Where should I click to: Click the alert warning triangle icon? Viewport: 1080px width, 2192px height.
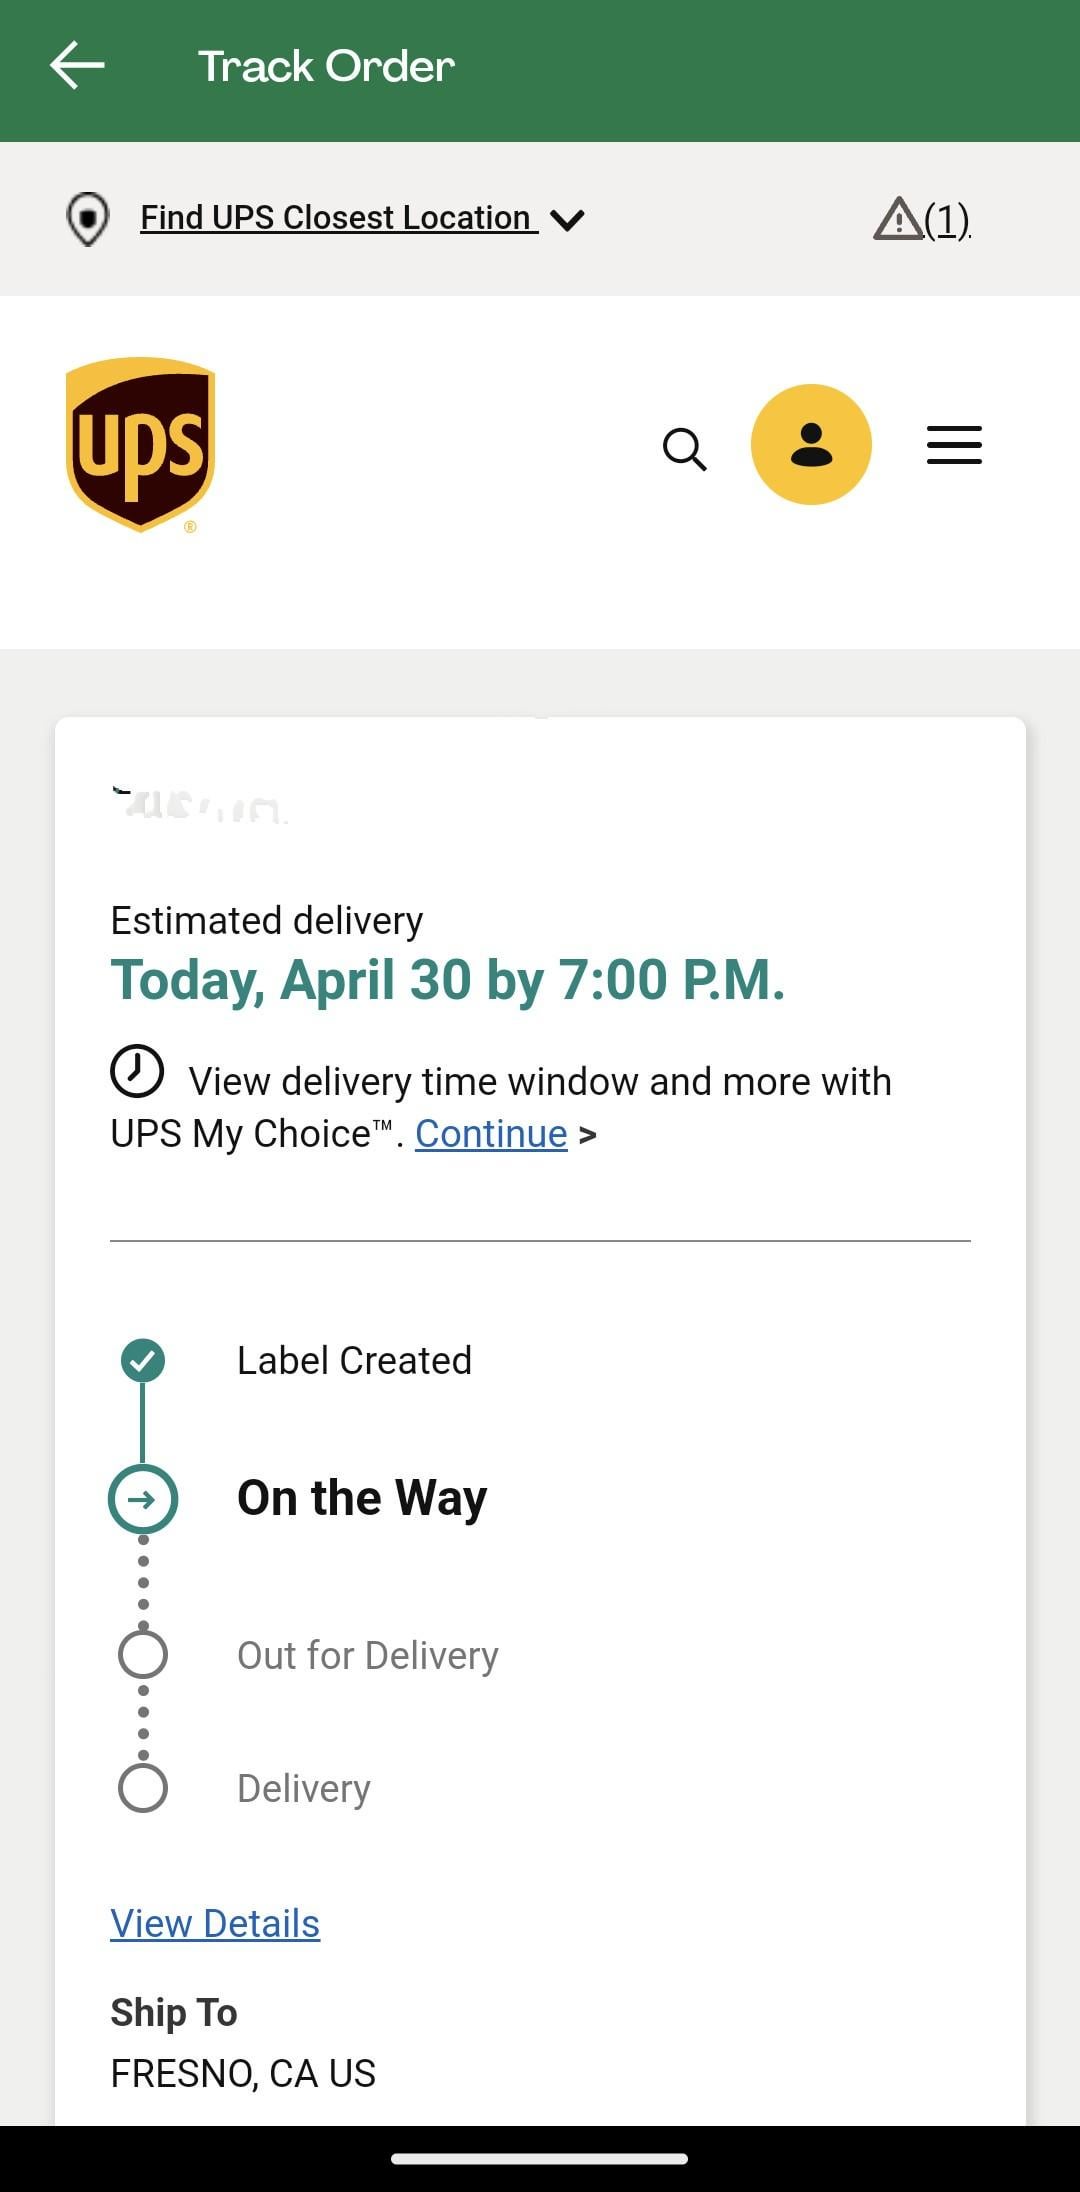pyautogui.click(x=897, y=218)
